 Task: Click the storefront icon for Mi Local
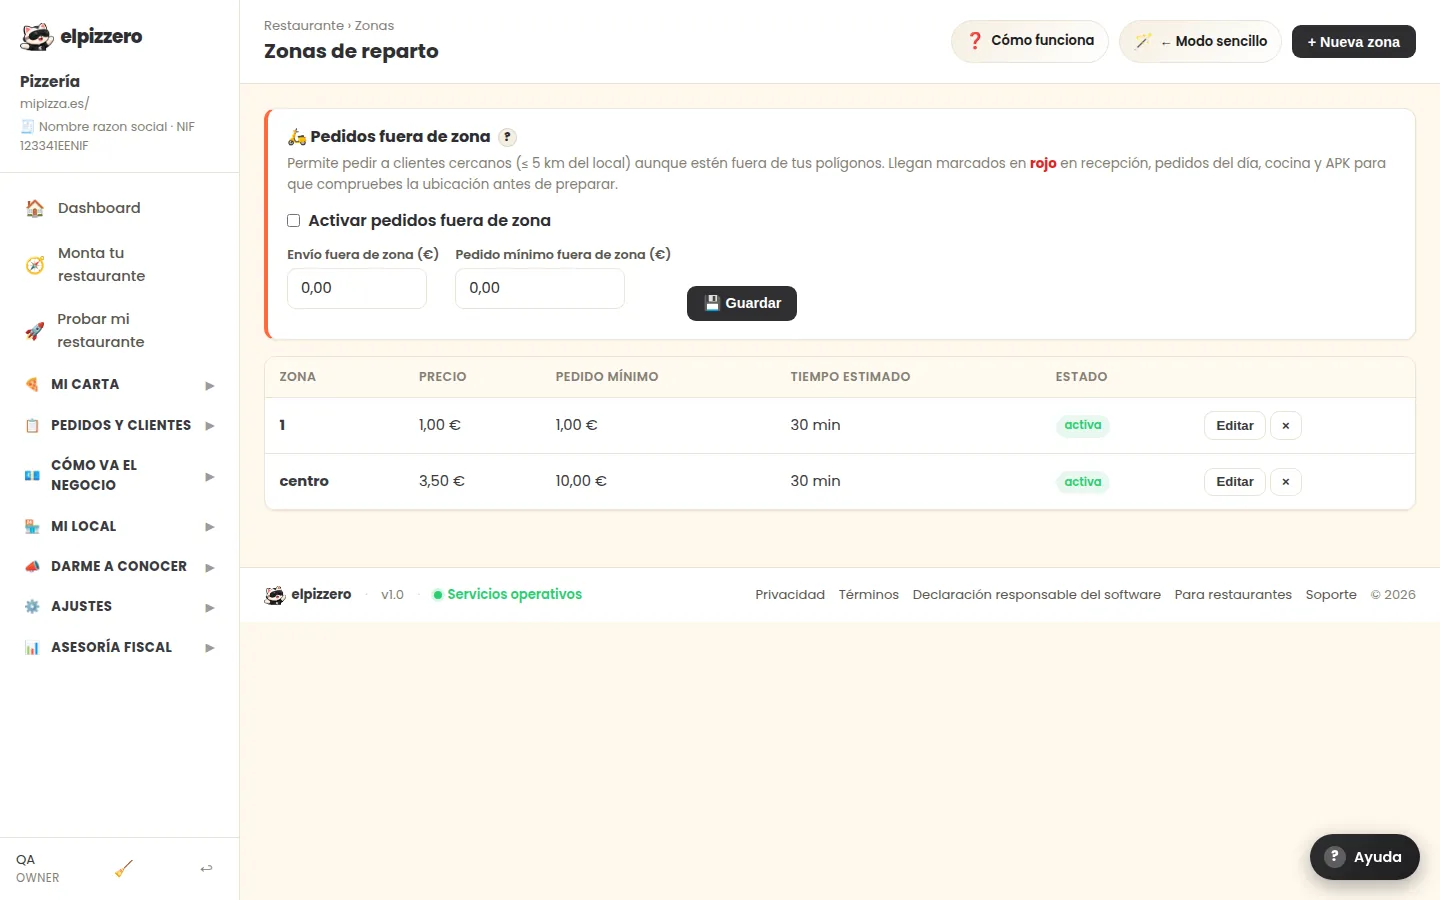coord(32,527)
